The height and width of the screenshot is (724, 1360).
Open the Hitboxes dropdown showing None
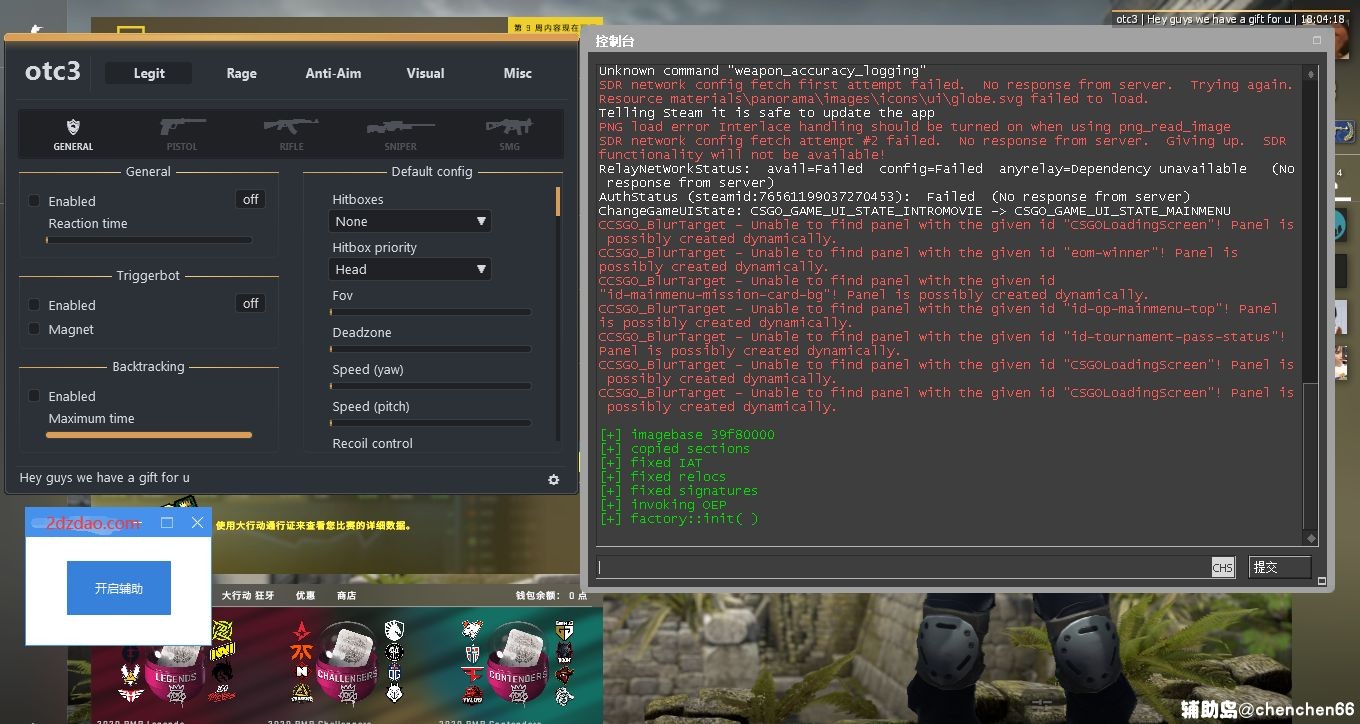pyautogui.click(x=410, y=221)
